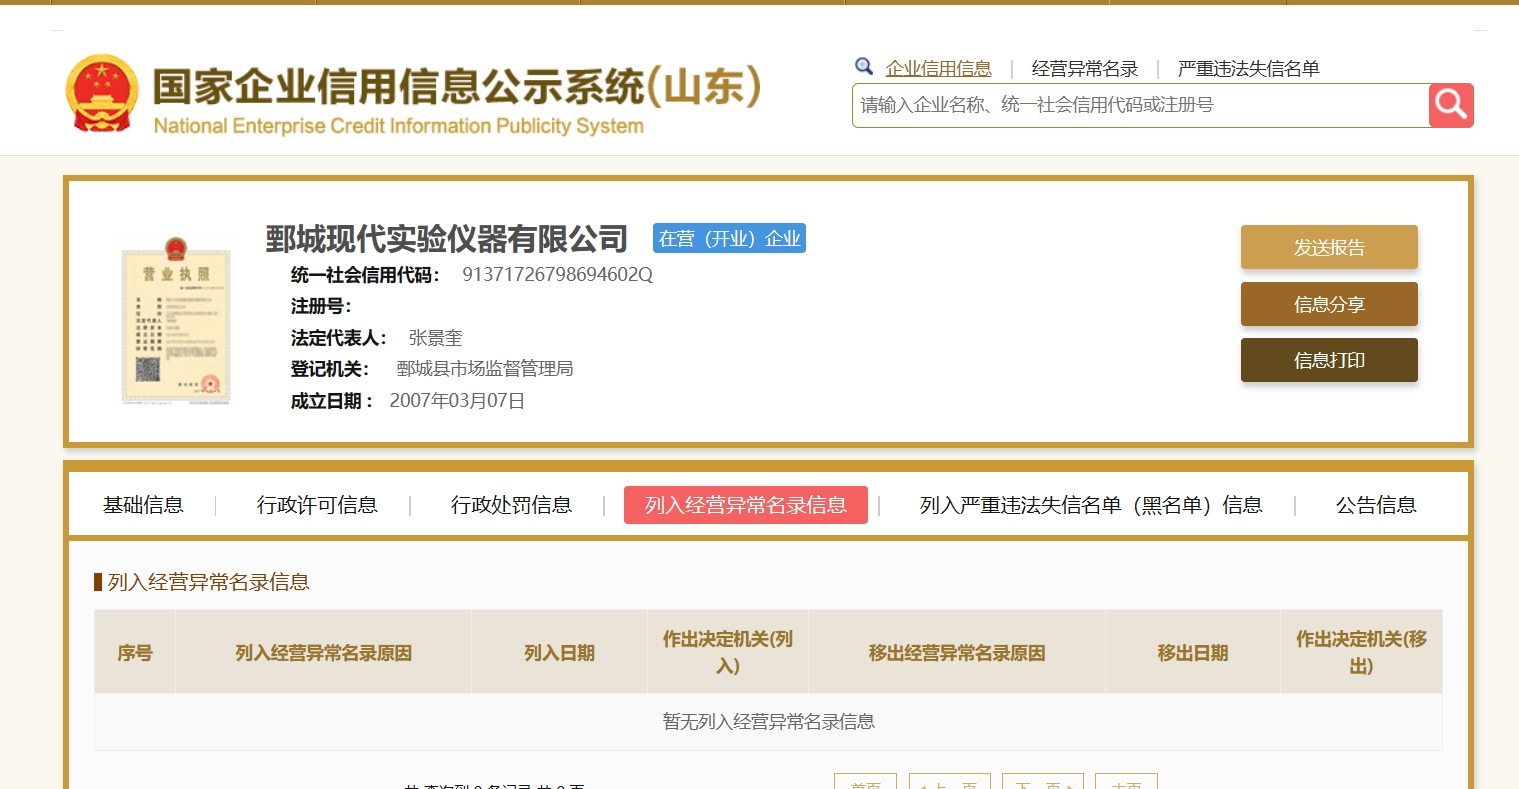Click the 移出经营异常名录原因 column header
The height and width of the screenshot is (789, 1519).
tap(957, 653)
